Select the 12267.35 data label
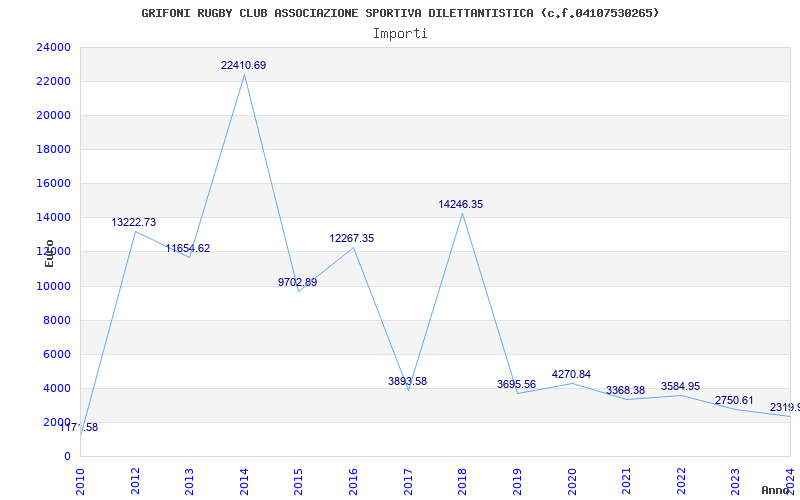 point(352,238)
